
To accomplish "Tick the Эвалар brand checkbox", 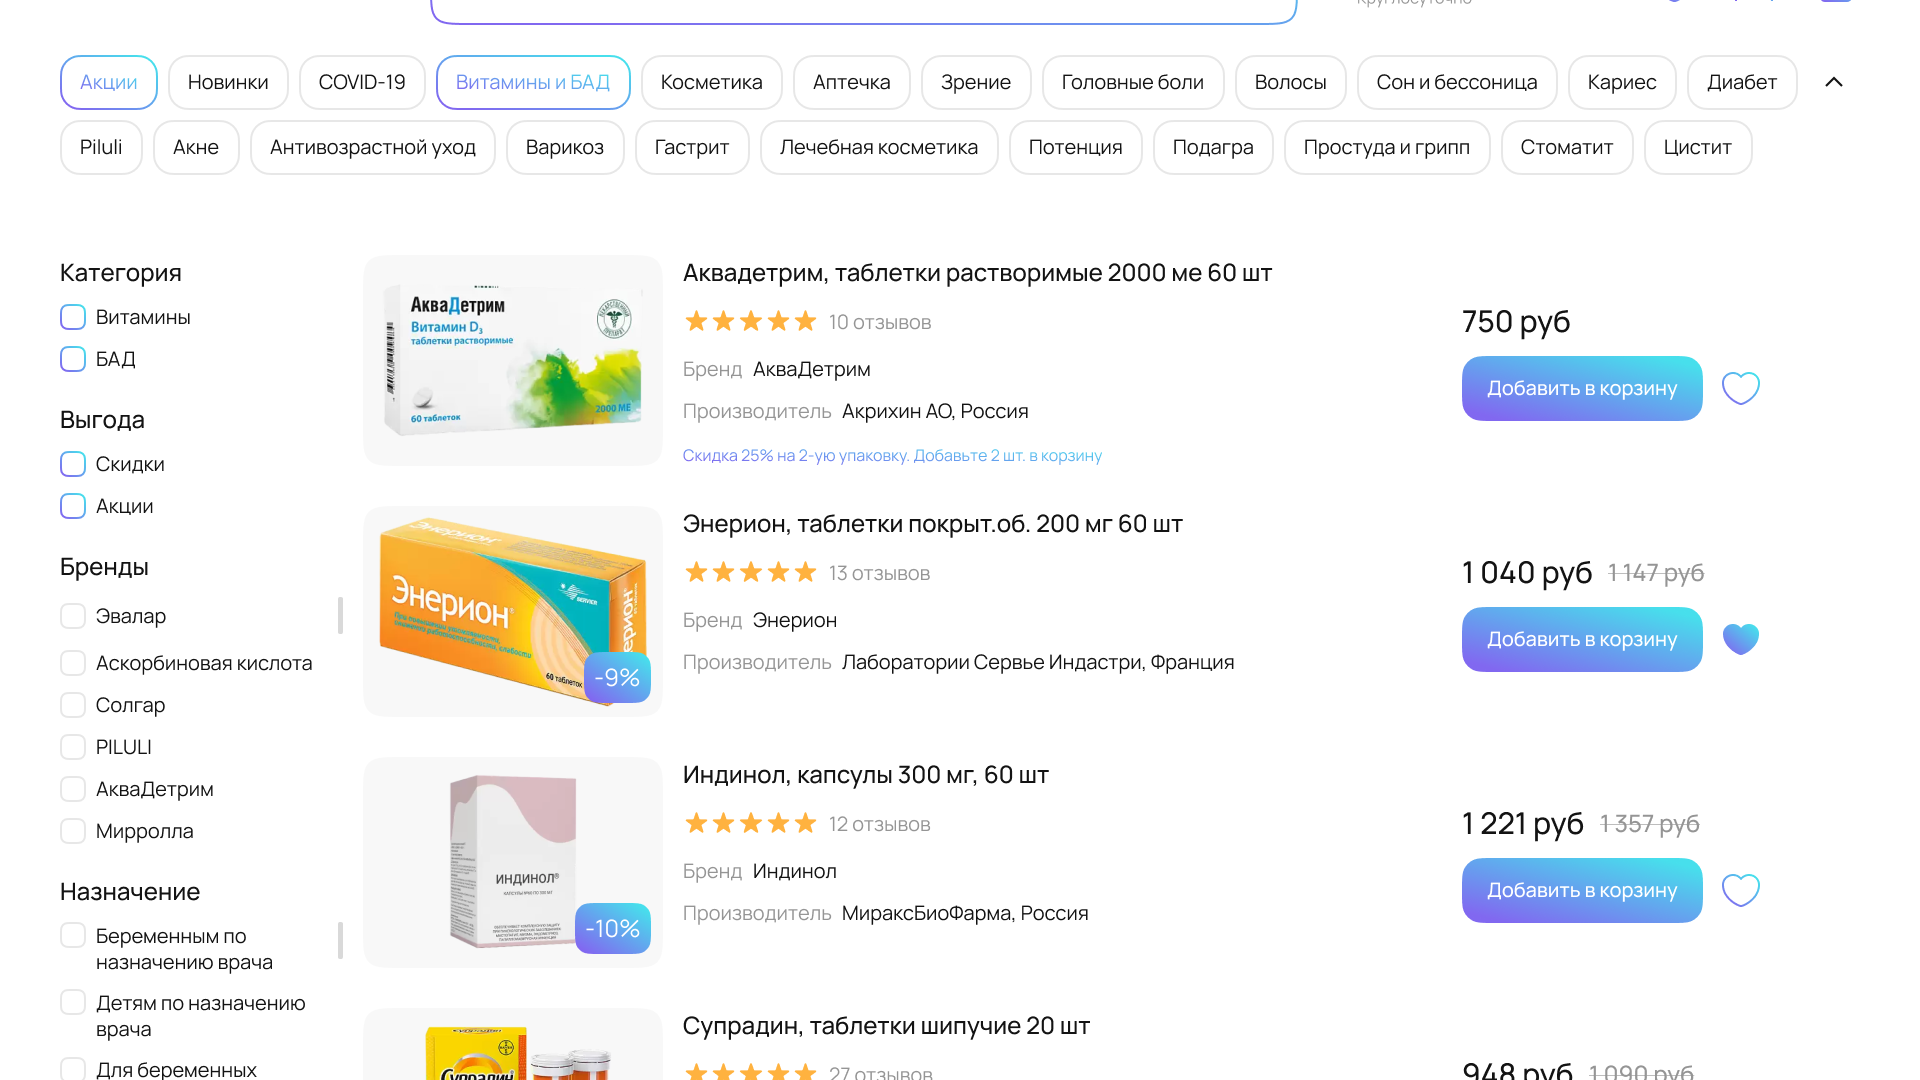I will (x=73, y=616).
